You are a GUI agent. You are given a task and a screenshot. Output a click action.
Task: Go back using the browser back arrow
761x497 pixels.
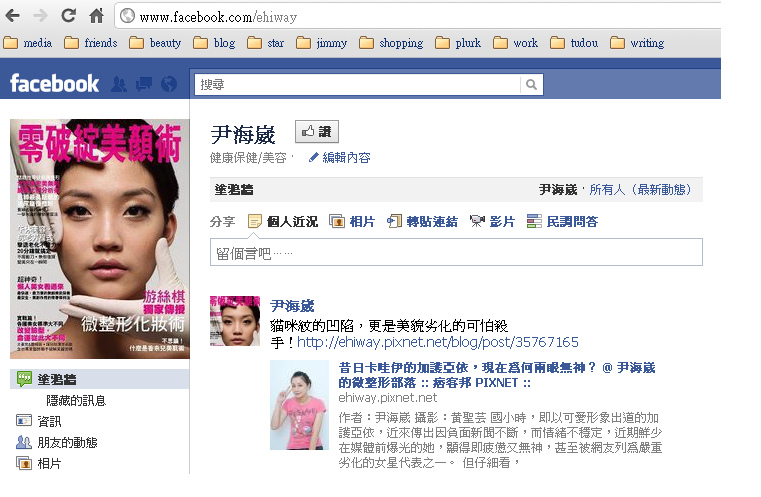(13, 16)
